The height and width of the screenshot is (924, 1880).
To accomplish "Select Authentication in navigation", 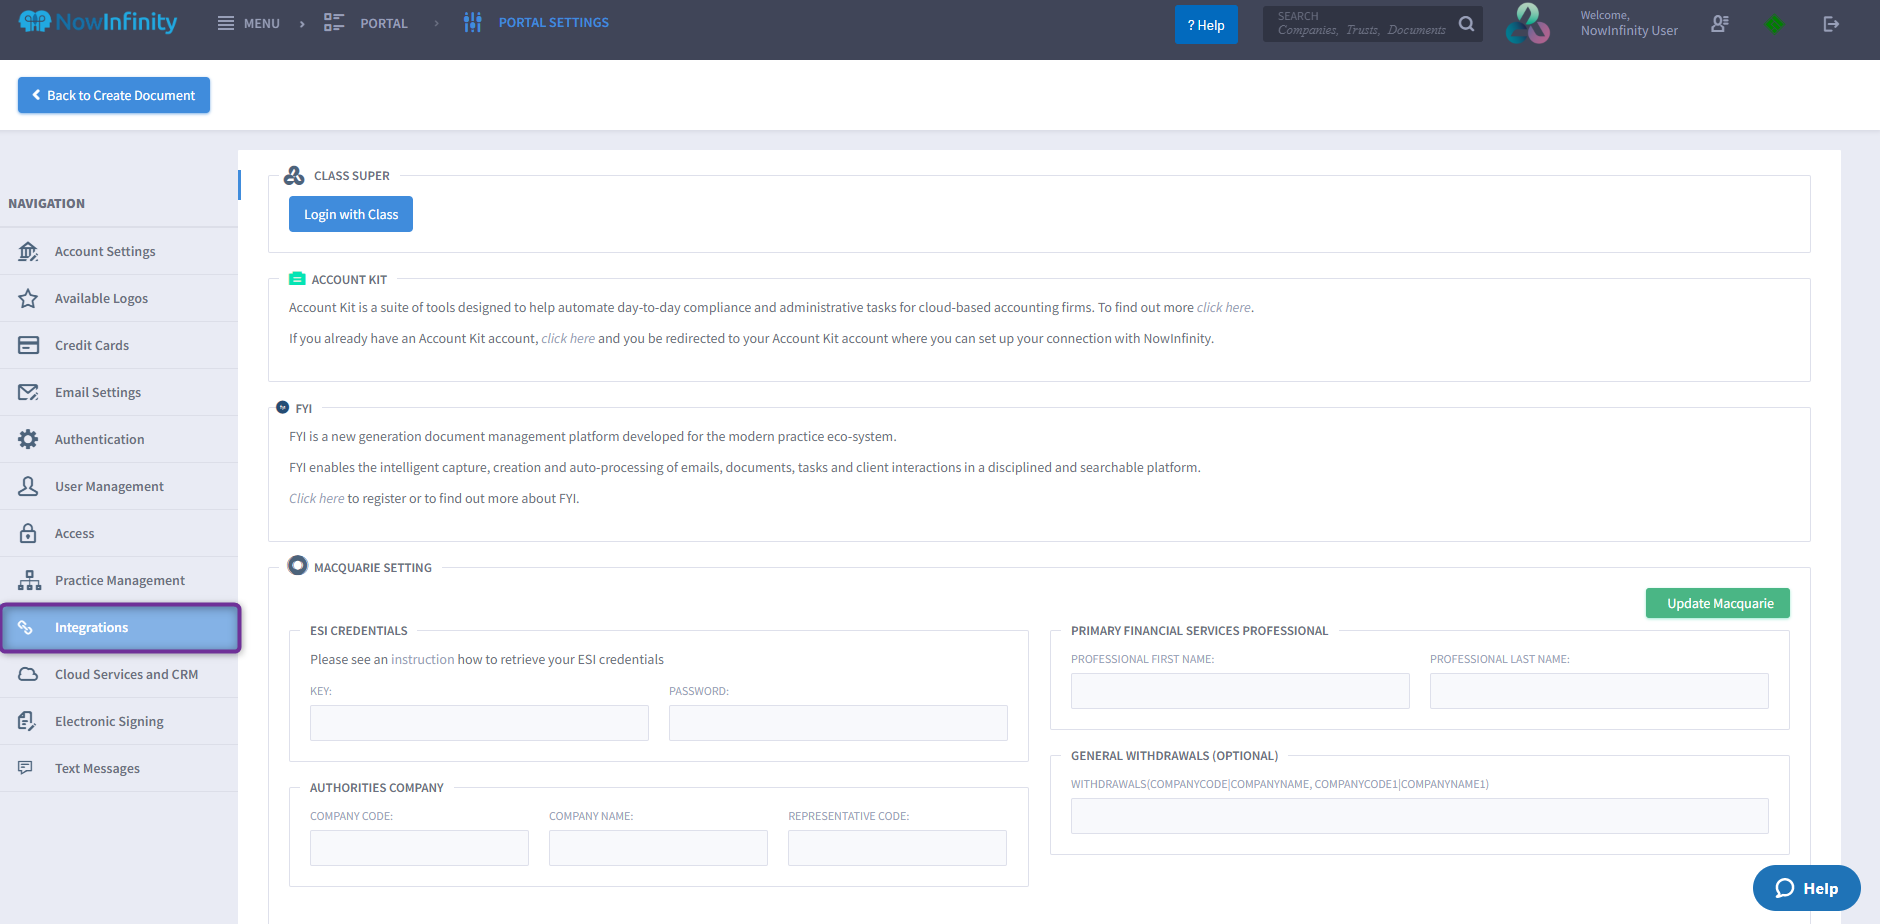I will coord(119,439).
